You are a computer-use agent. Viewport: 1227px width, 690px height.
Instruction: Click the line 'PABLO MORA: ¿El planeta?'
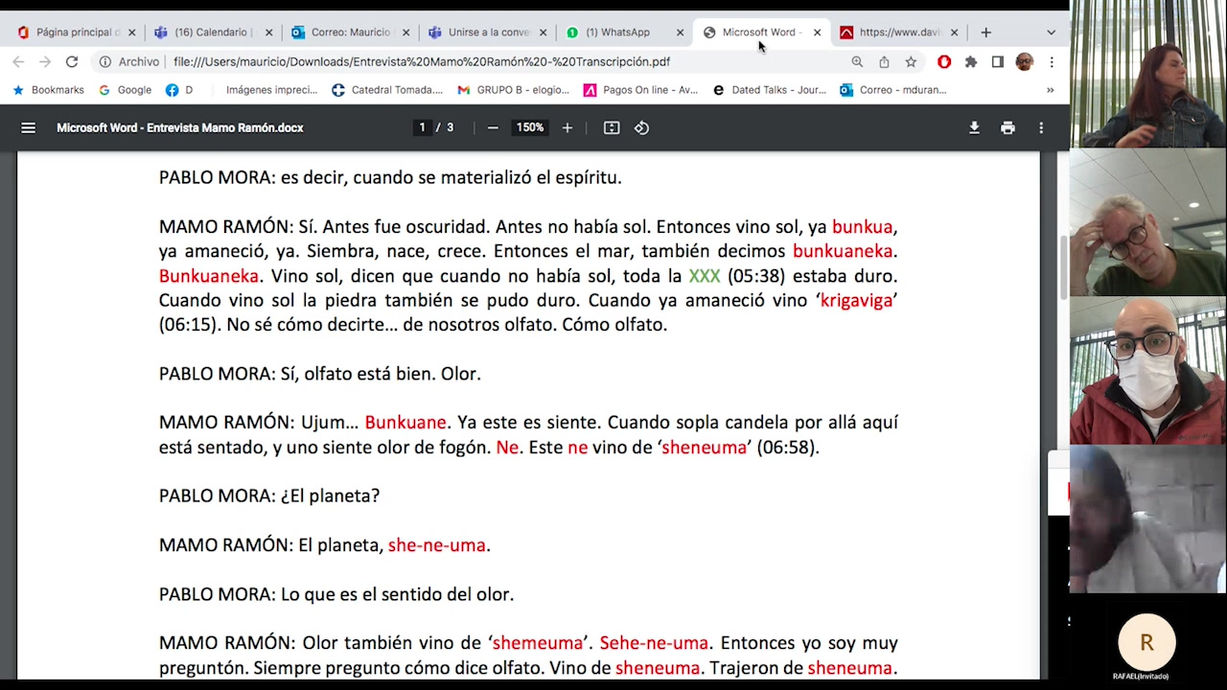[x=269, y=496]
